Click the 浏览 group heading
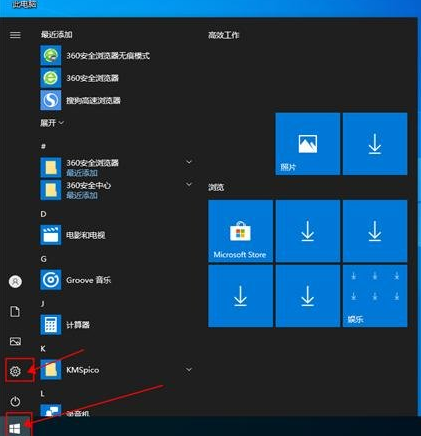Screen dimensions: 421x436 (216, 187)
